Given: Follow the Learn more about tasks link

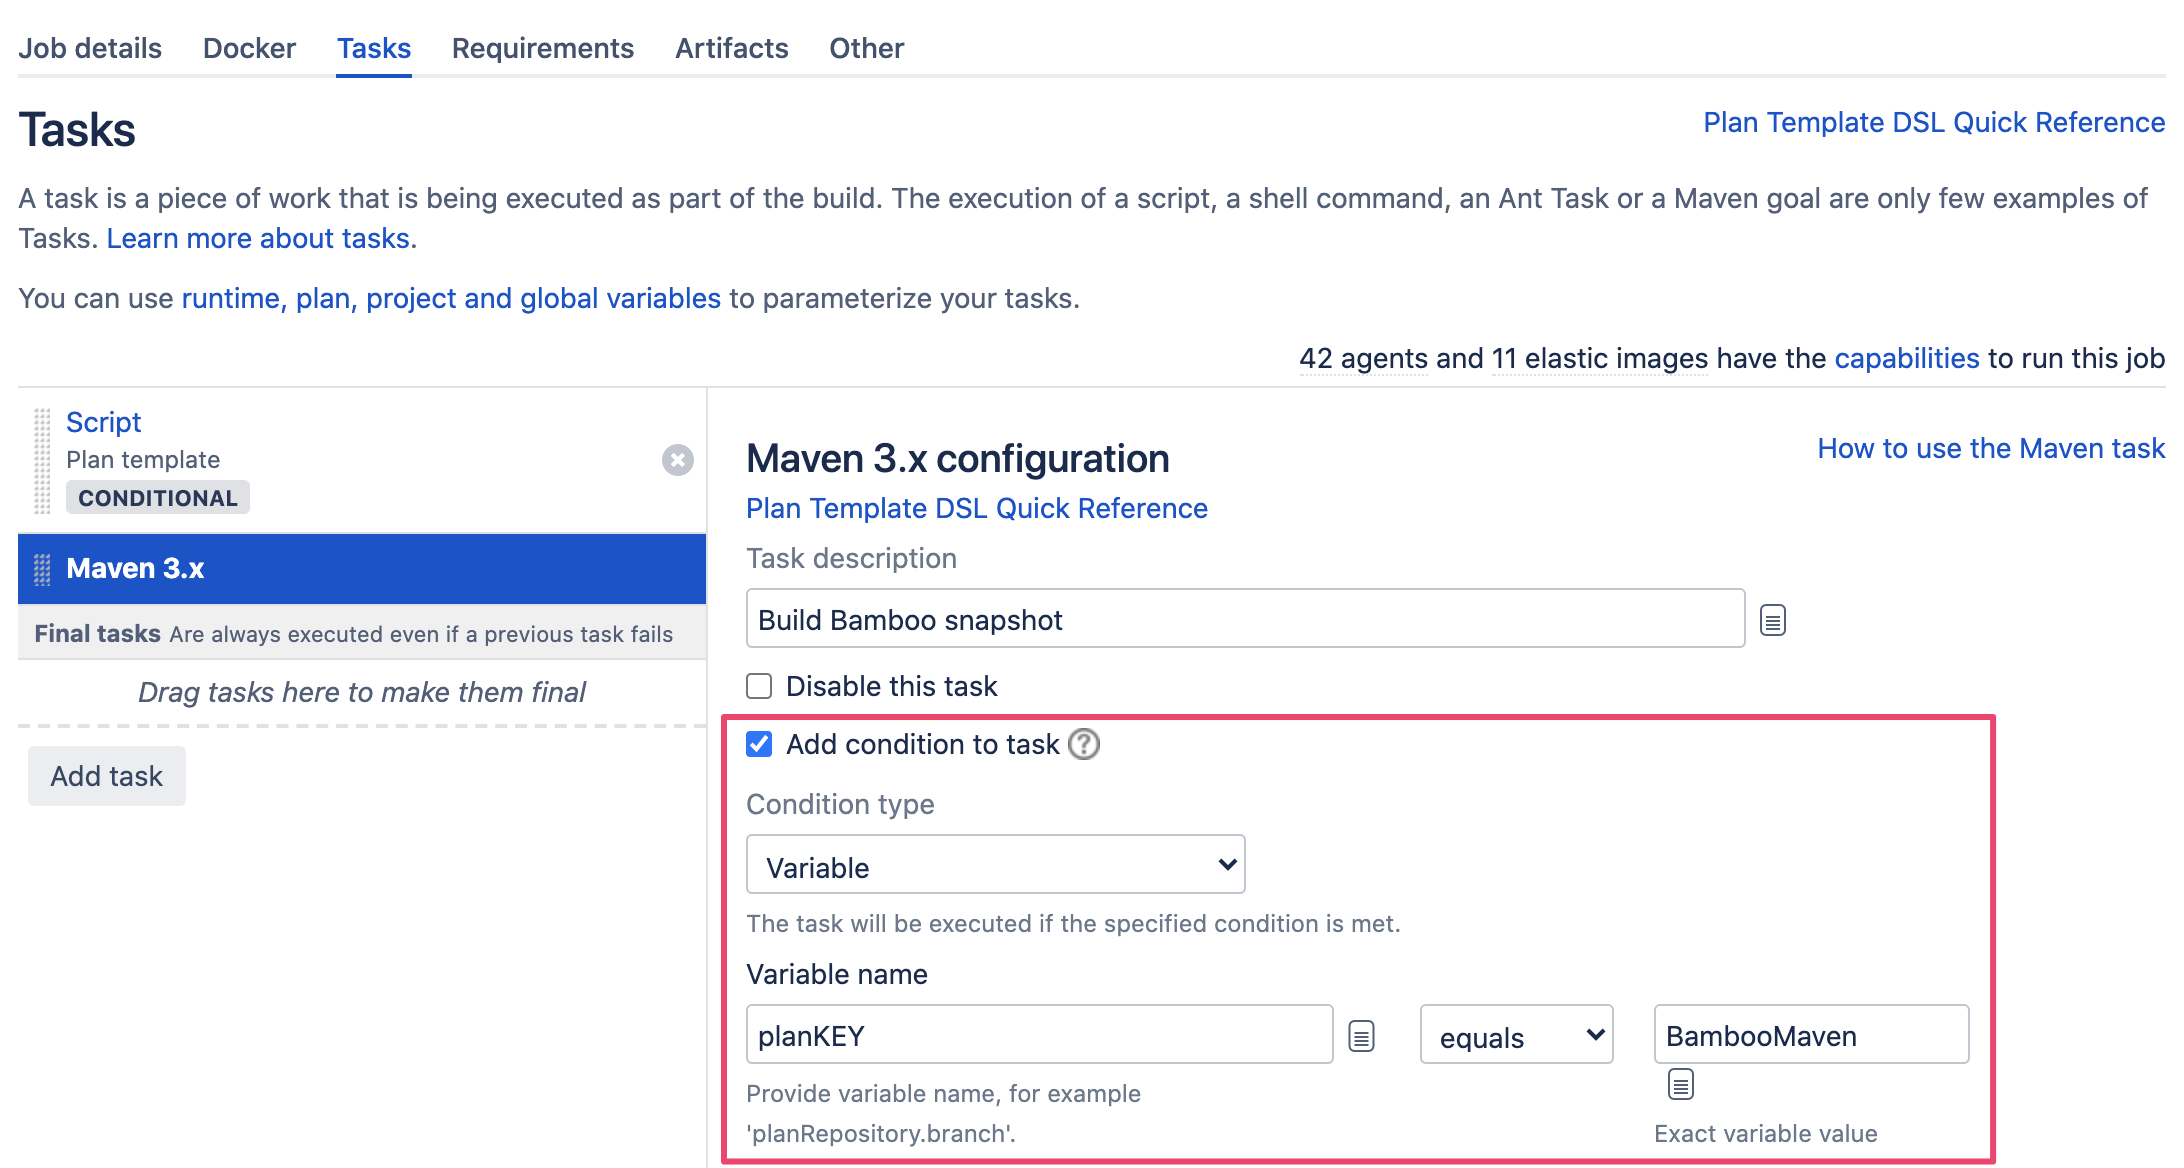Looking at the screenshot, I should pyautogui.click(x=258, y=238).
